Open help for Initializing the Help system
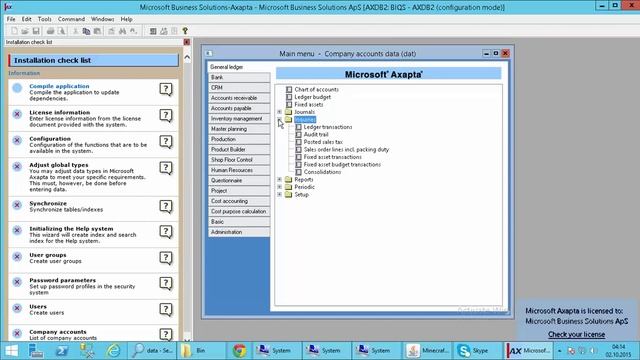640x360 pixels. [166, 232]
